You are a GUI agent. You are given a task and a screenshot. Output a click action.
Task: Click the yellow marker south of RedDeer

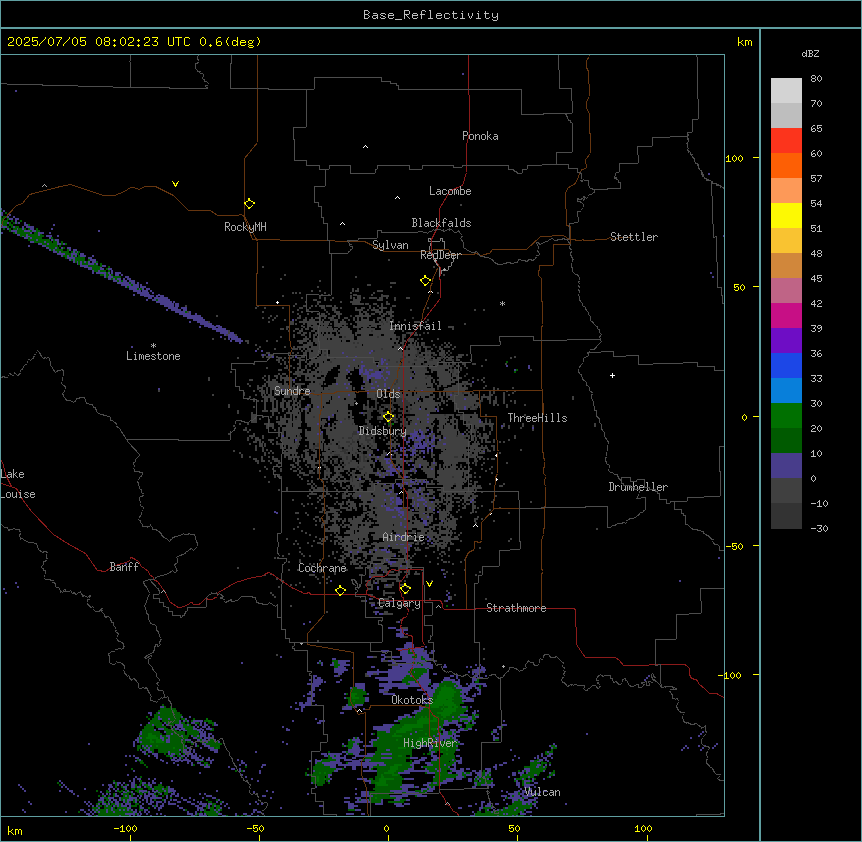click(426, 281)
